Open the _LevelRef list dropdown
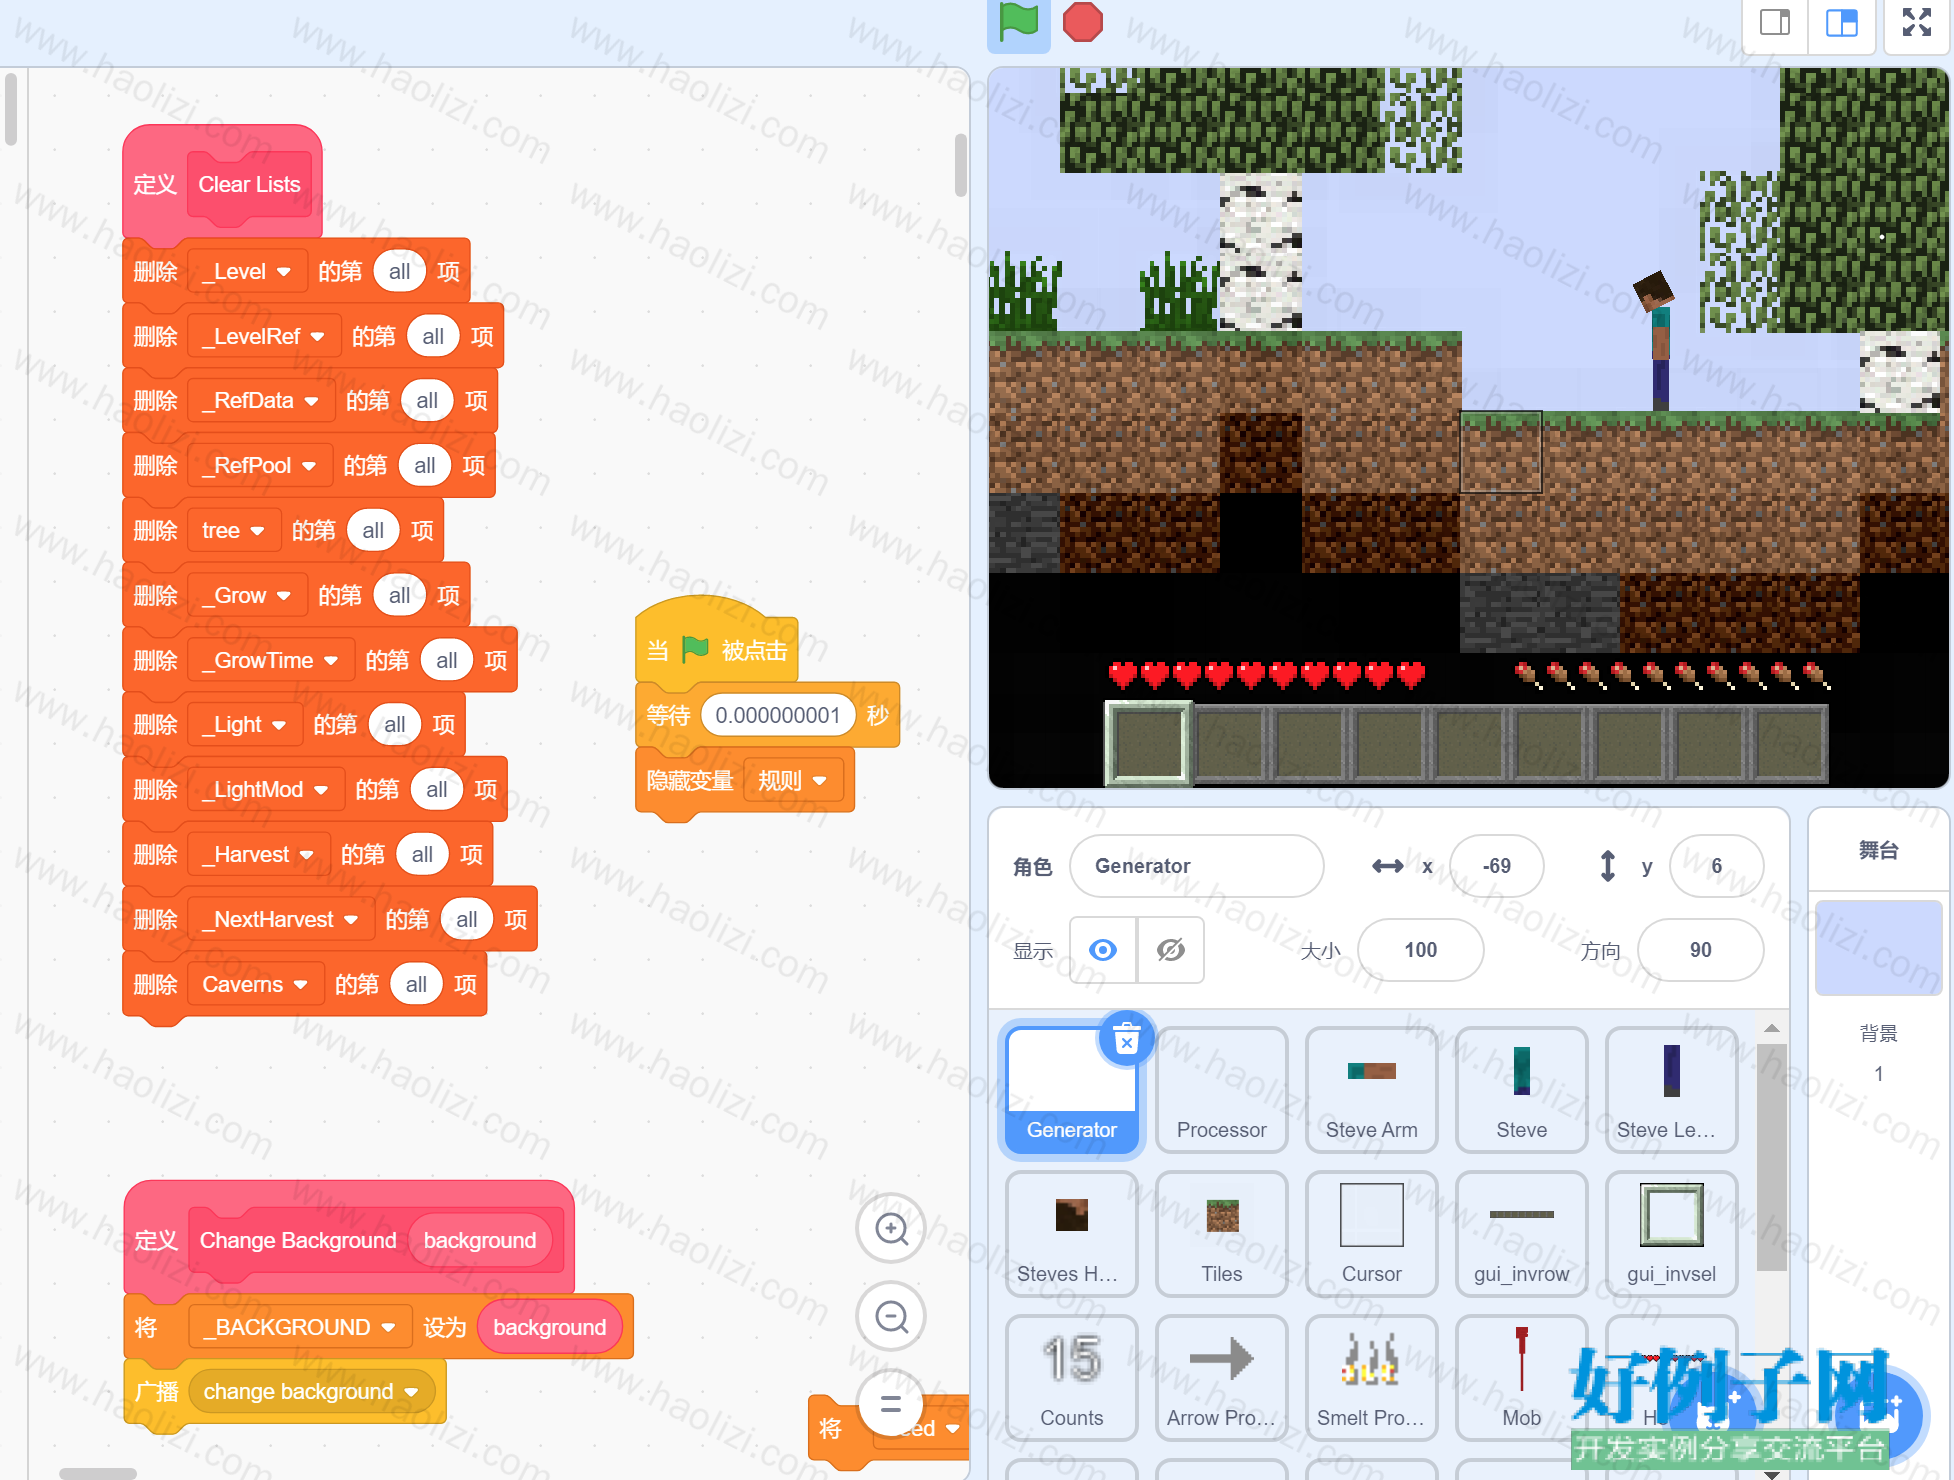The height and width of the screenshot is (1480, 1954). (264, 337)
